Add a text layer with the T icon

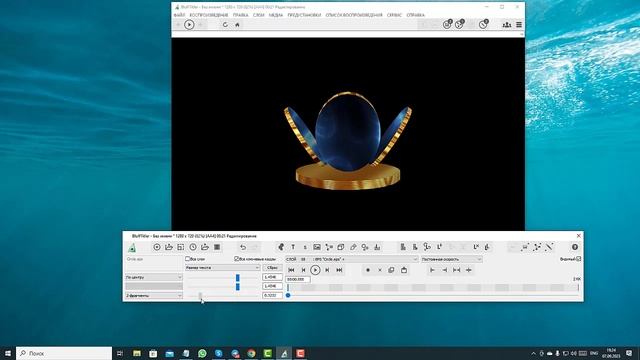coord(293,247)
